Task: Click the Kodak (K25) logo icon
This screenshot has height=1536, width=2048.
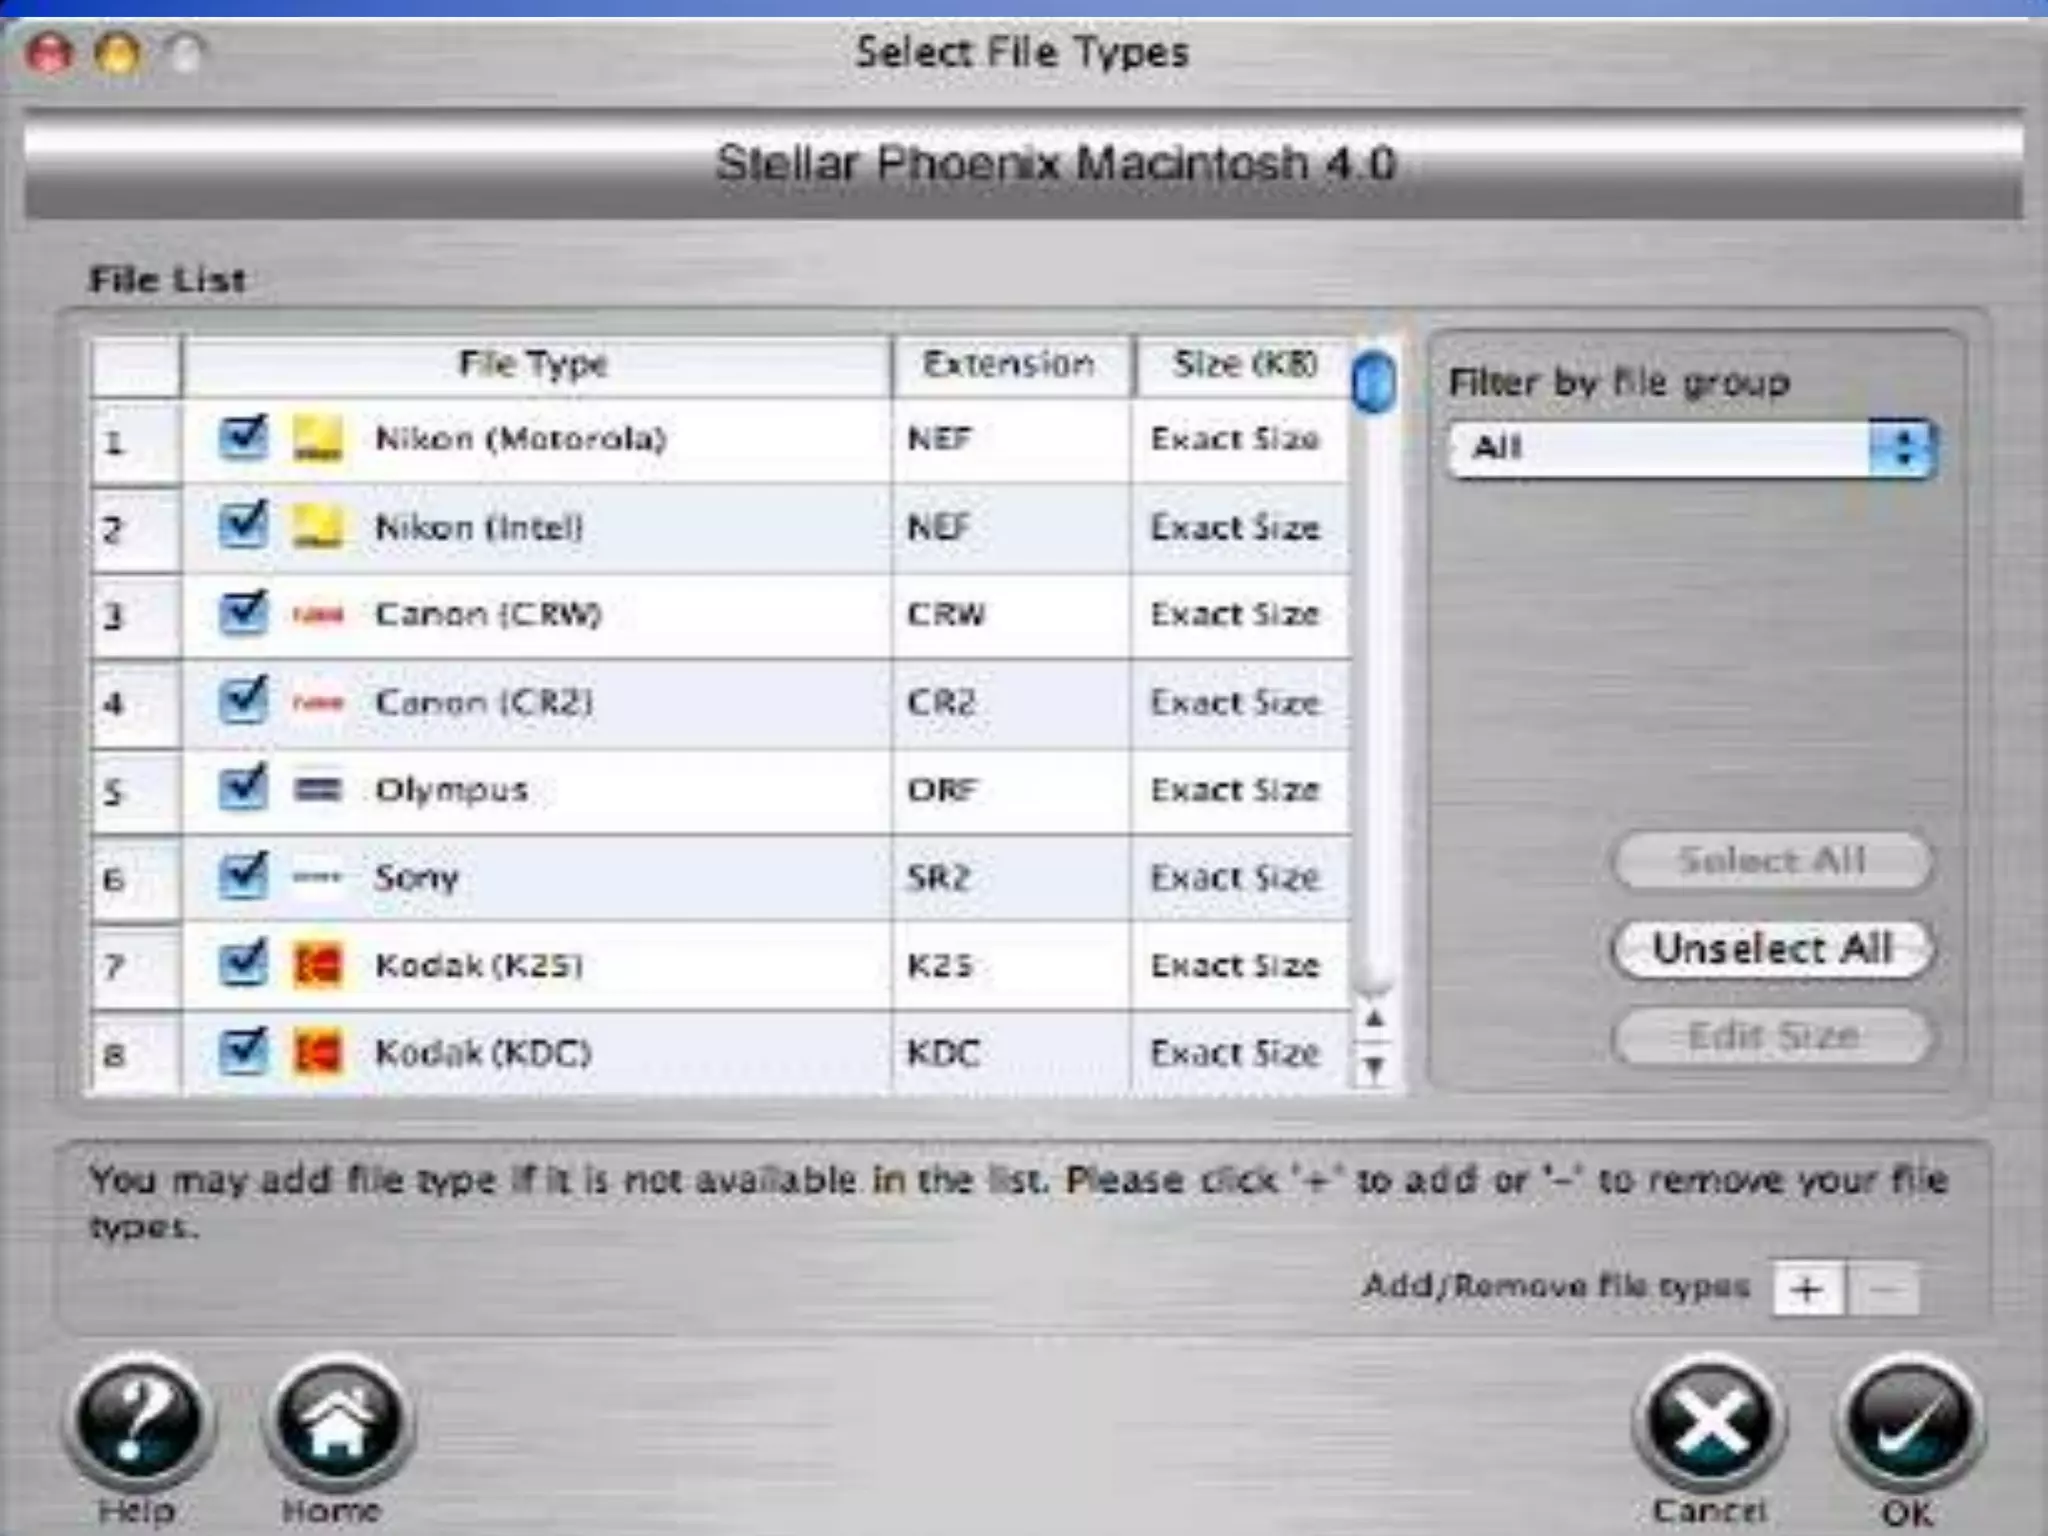Action: 317,966
